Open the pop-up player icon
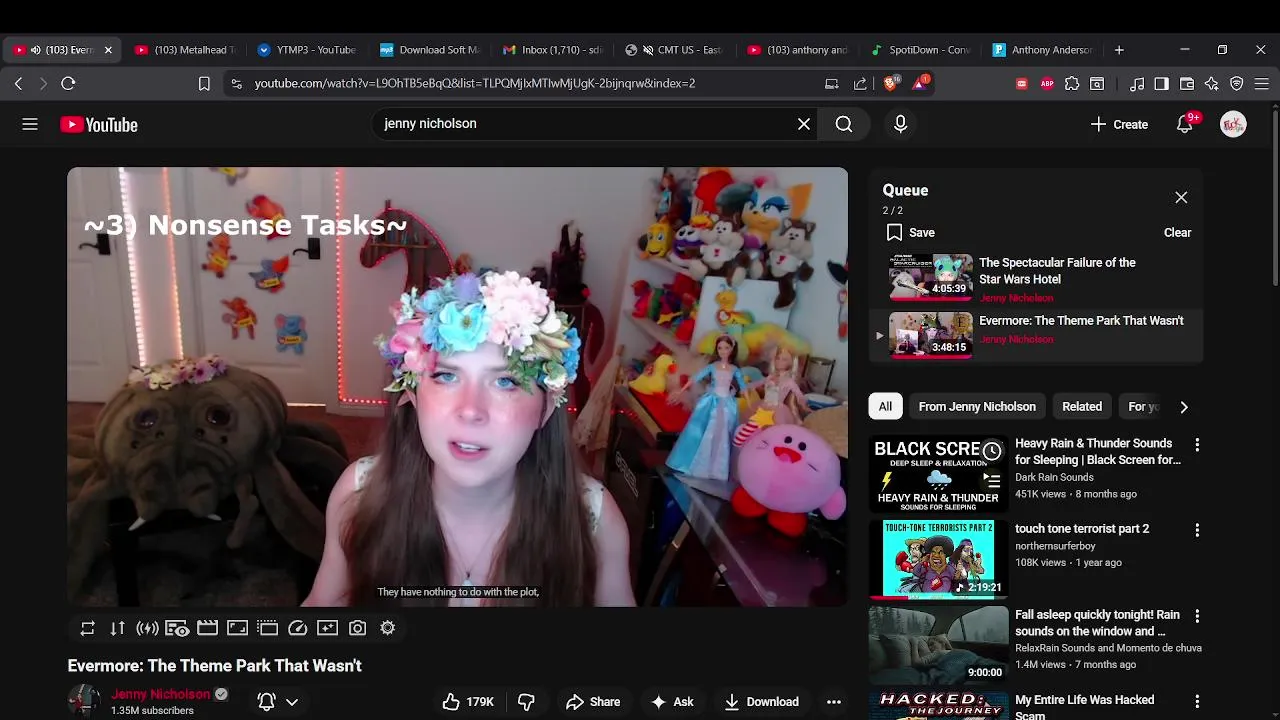Viewport: 1280px width, 720px height. coord(267,628)
